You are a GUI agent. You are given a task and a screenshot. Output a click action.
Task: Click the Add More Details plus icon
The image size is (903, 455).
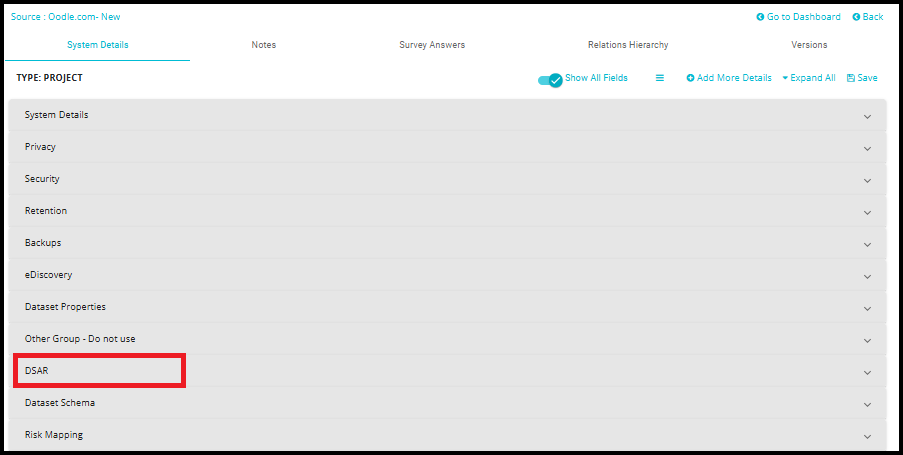tap(690, 78)
